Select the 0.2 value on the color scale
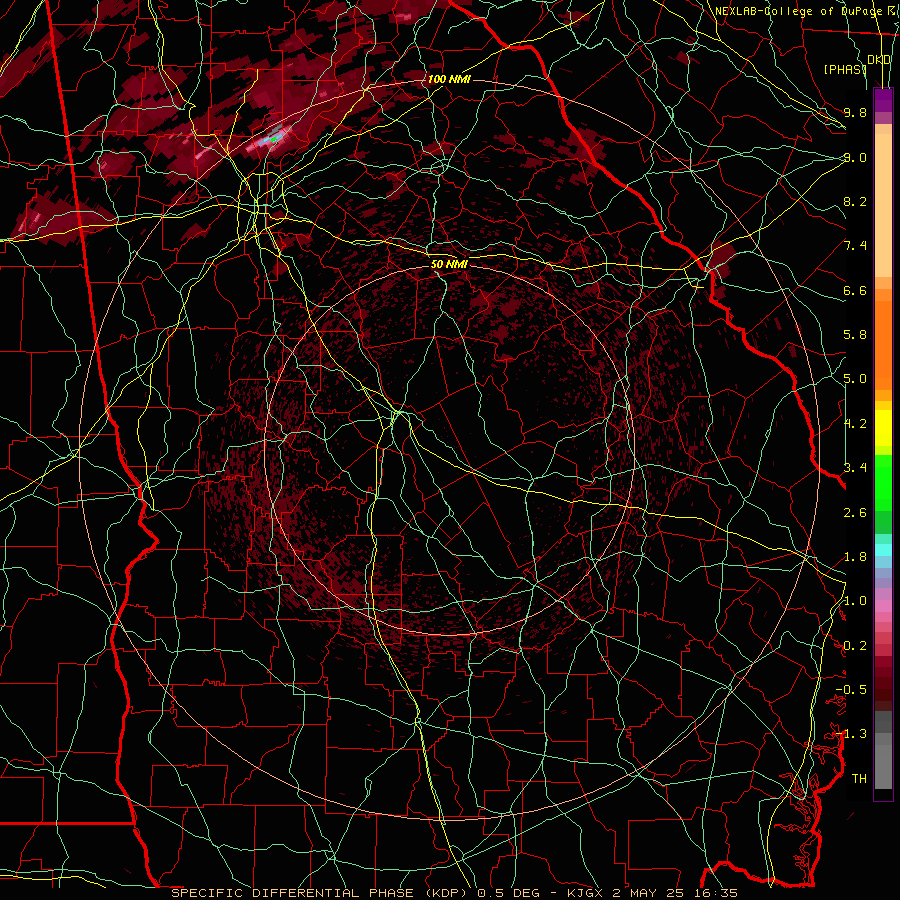Screen dimensions: 900x900 coord(855,646)
